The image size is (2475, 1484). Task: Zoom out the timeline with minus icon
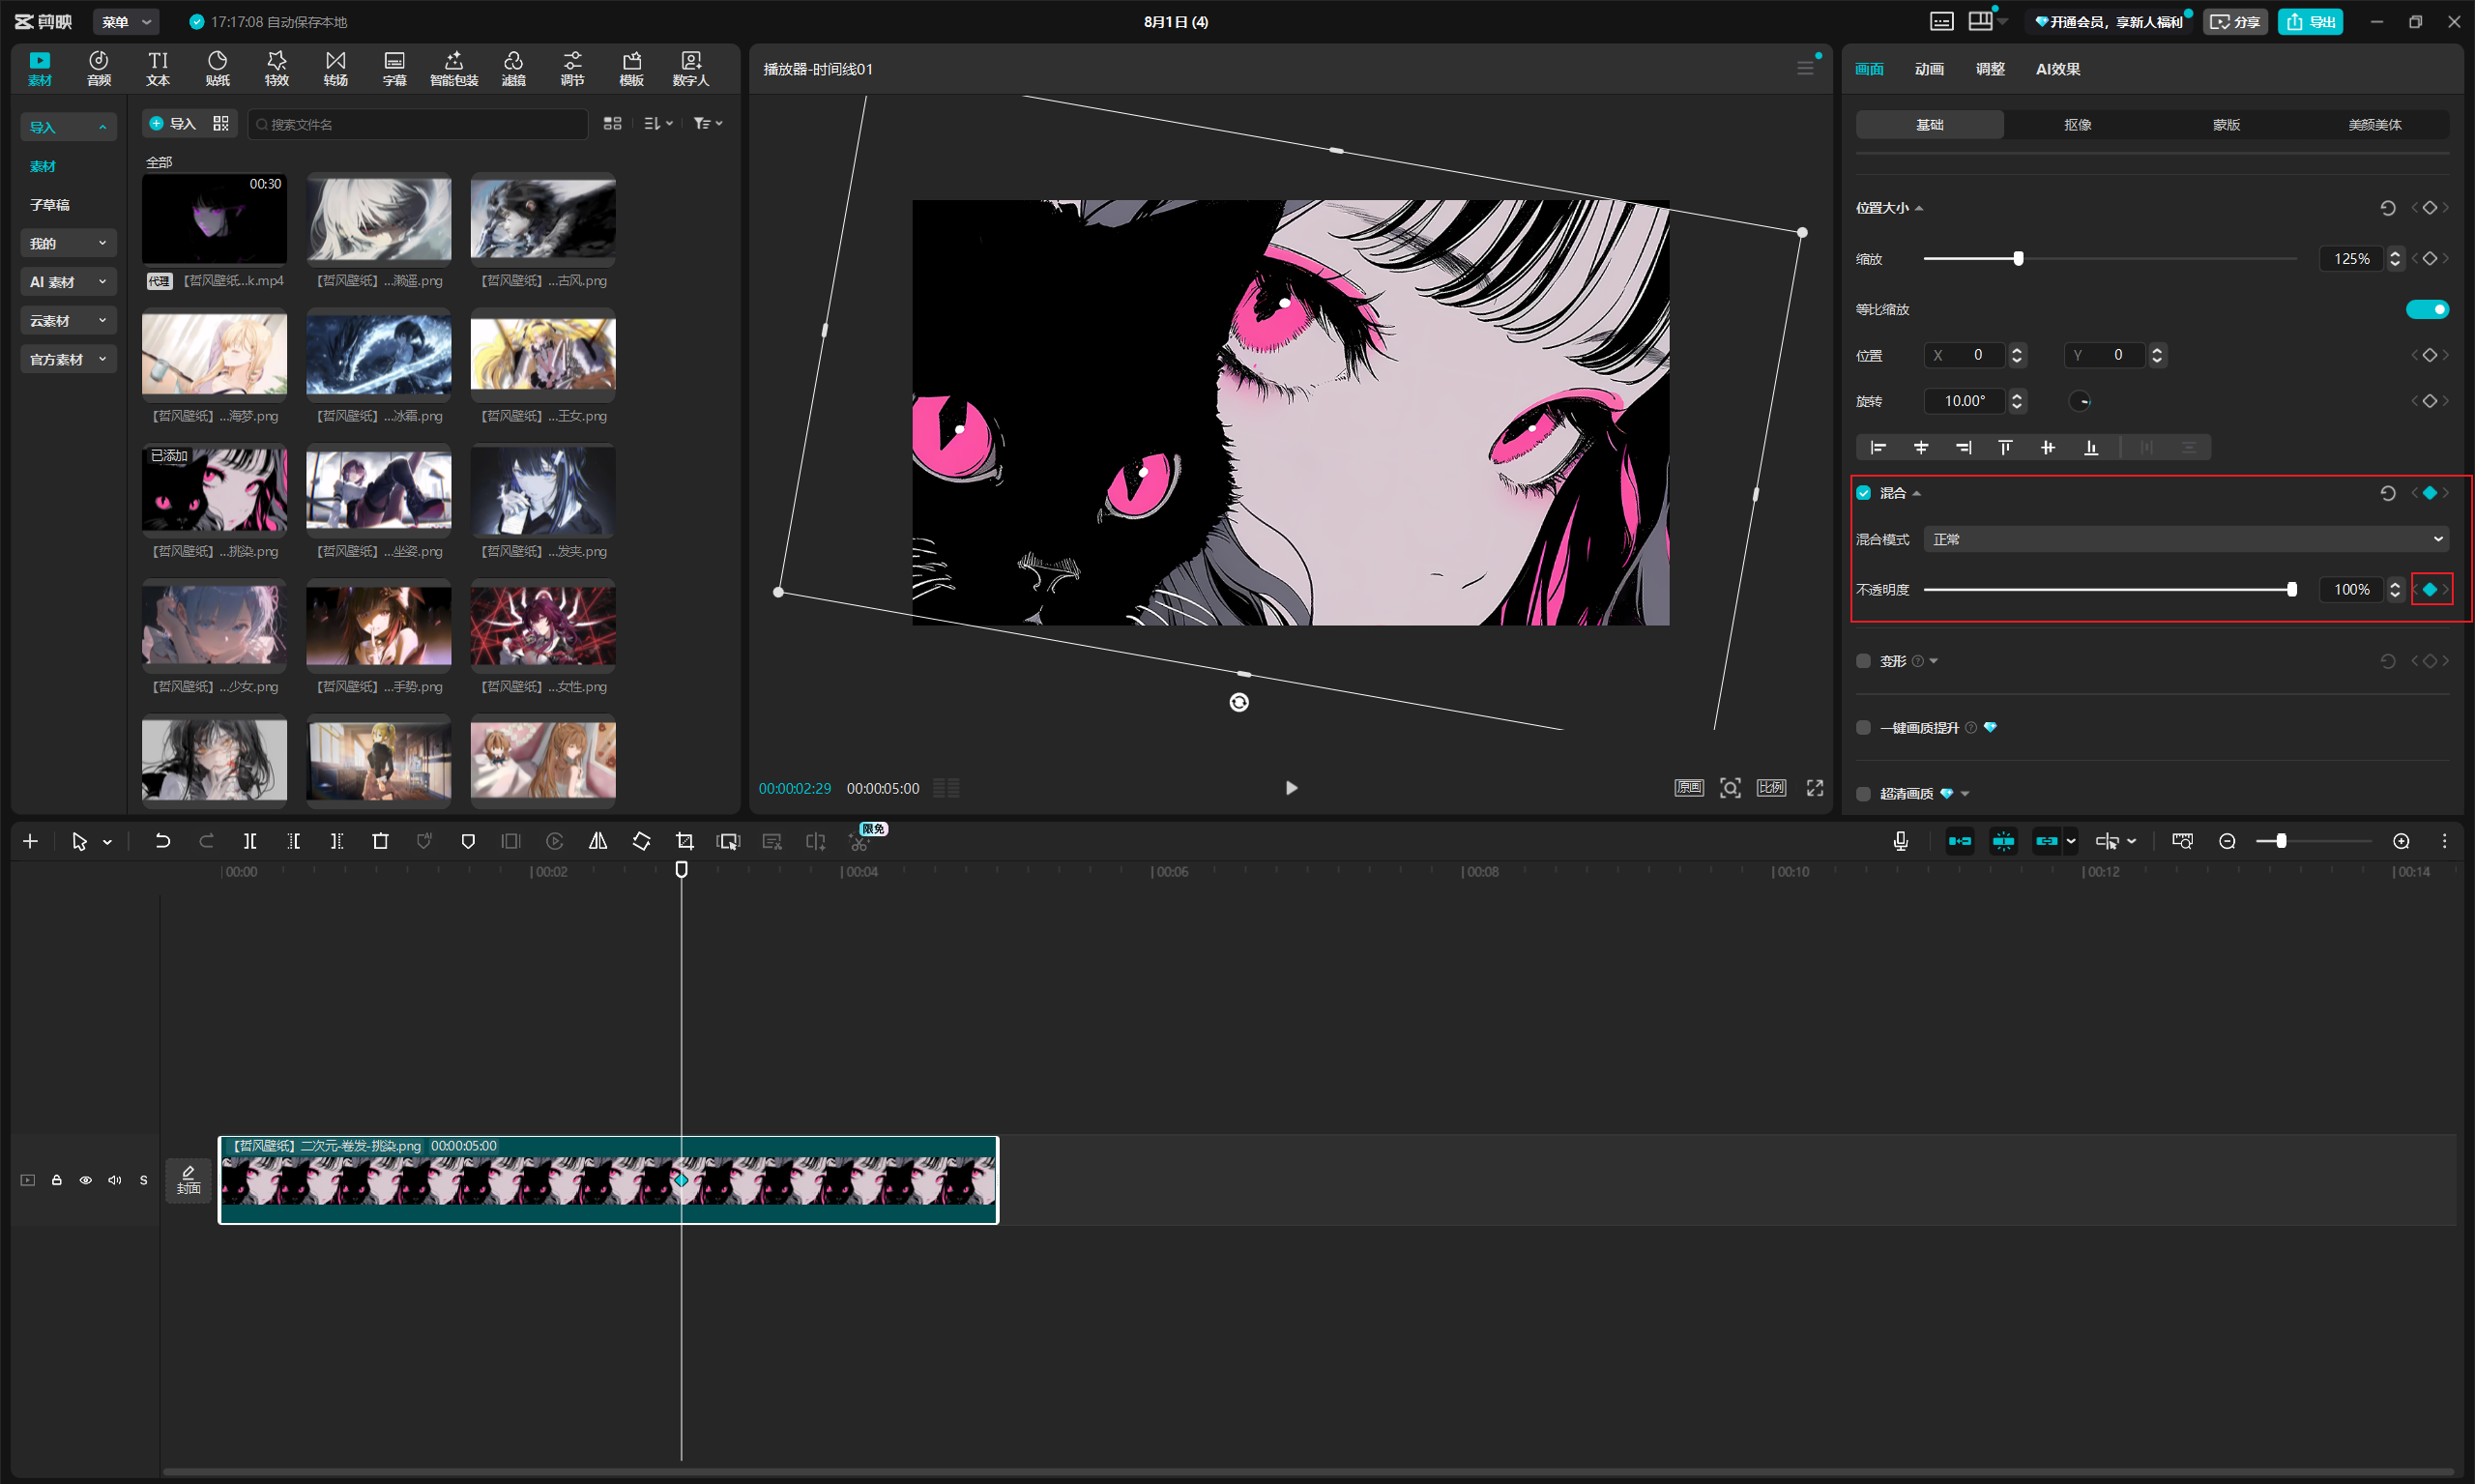pos(2227,841)
